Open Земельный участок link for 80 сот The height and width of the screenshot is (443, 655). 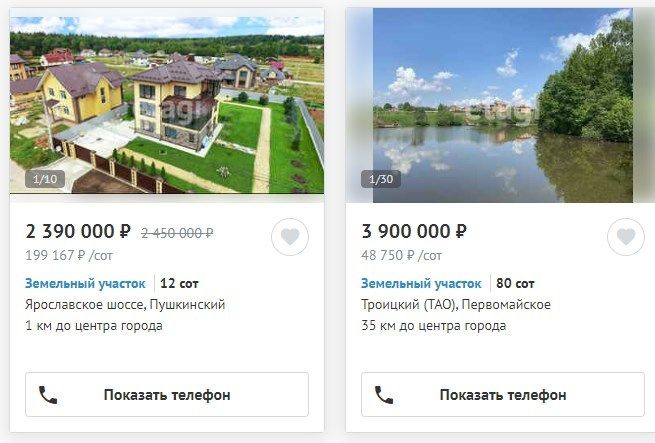click(421, 283)
